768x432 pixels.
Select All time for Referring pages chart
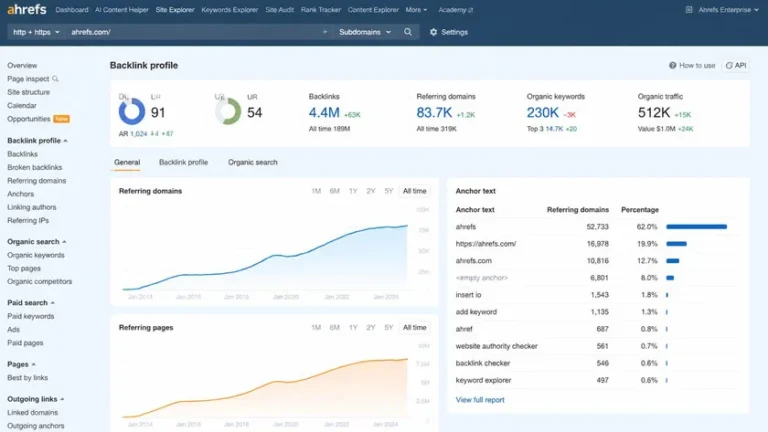tap(414, 328)
